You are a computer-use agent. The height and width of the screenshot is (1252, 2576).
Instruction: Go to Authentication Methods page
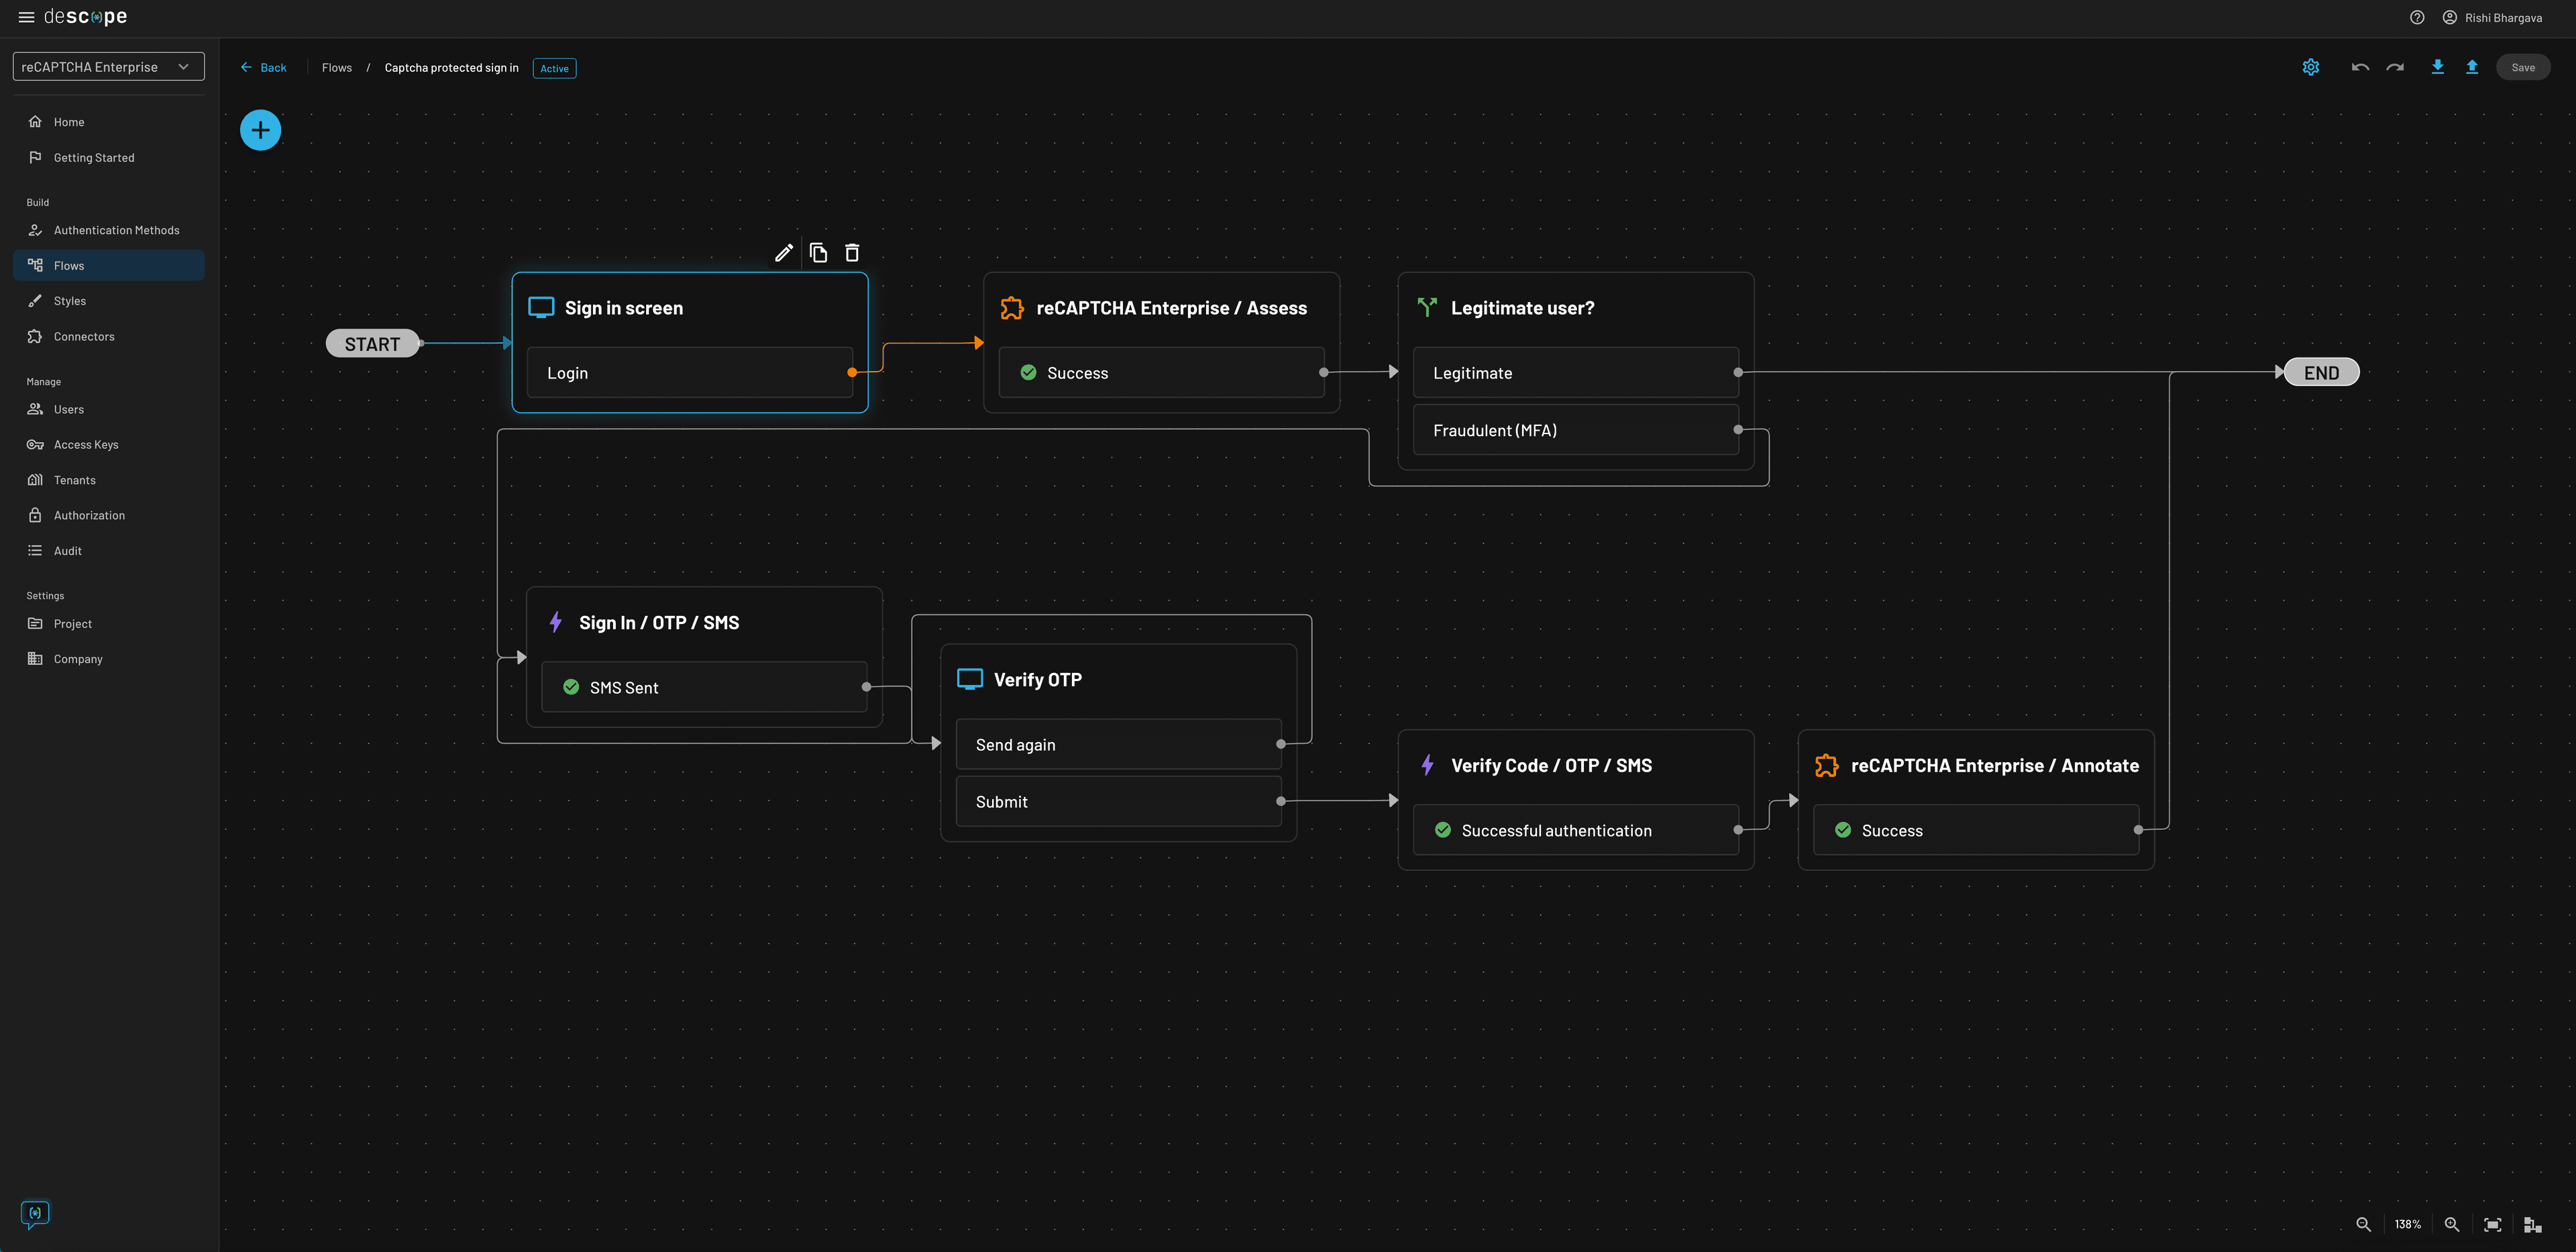[x=116, y=230]
